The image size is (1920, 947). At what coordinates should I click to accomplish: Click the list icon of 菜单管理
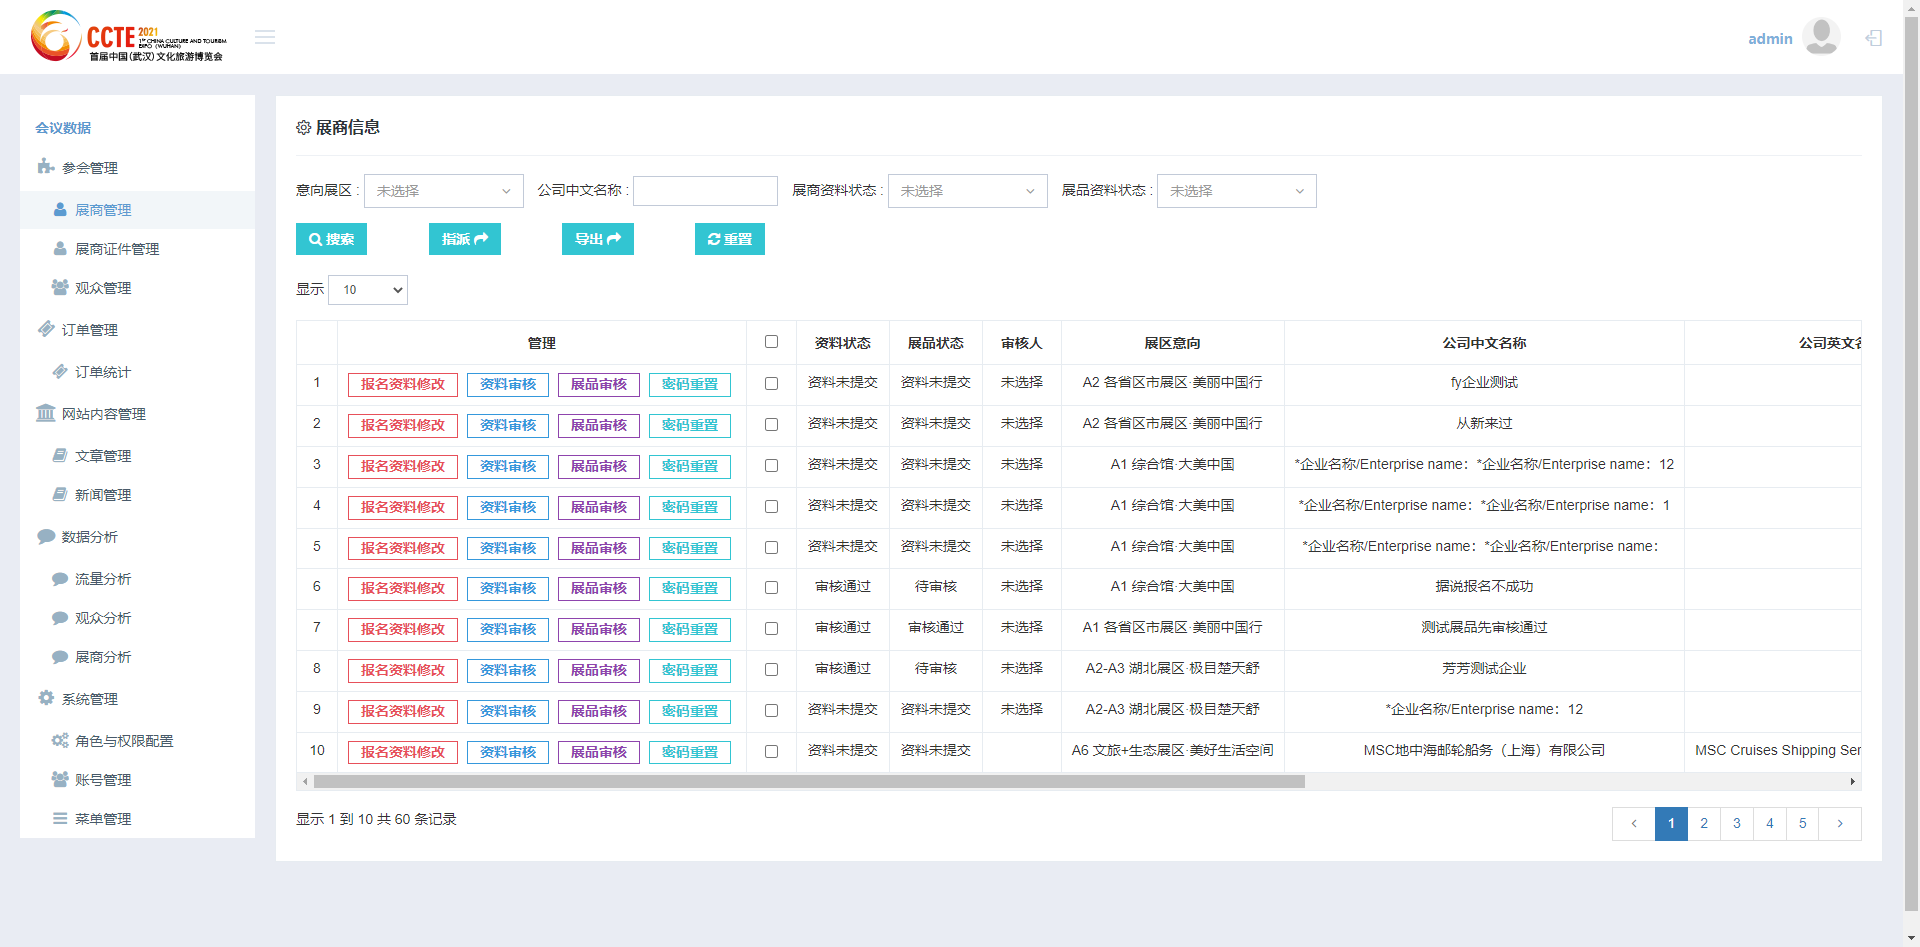pyautogui.click(x=60, y=818)
